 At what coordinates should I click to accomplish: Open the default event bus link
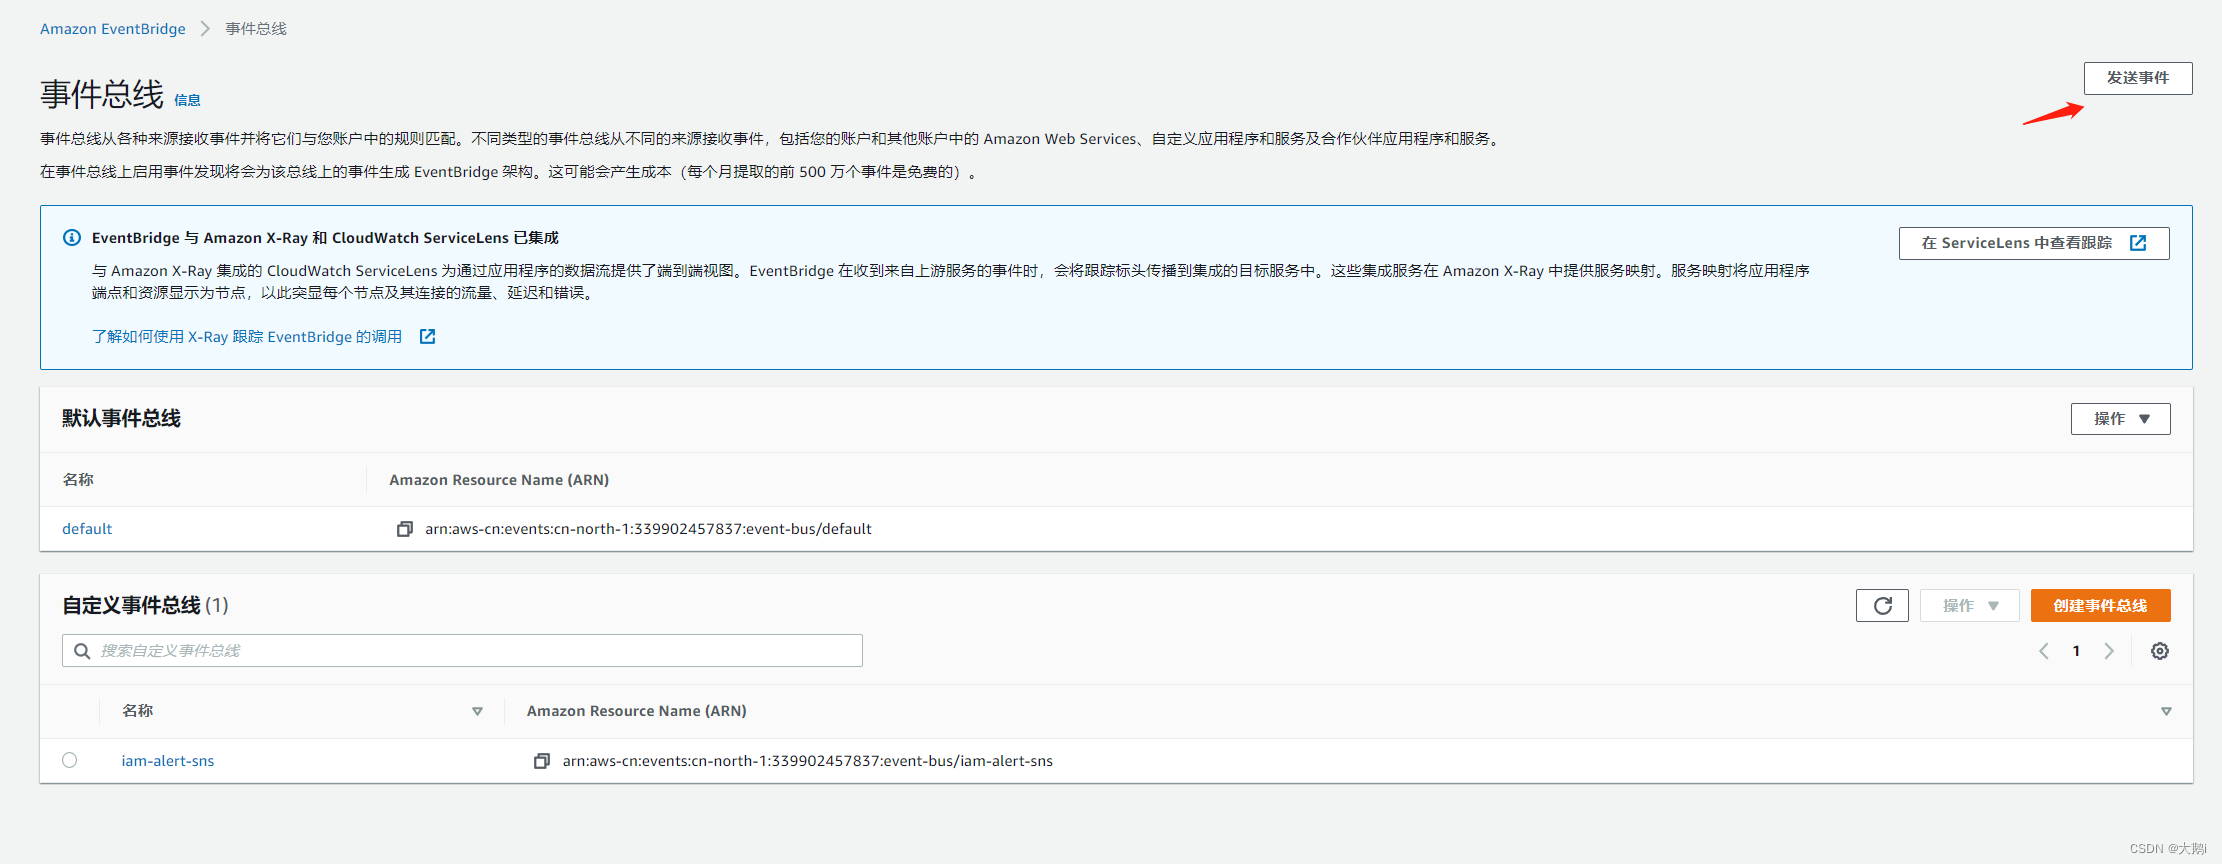pyautogui.click(x=87, y=529)
